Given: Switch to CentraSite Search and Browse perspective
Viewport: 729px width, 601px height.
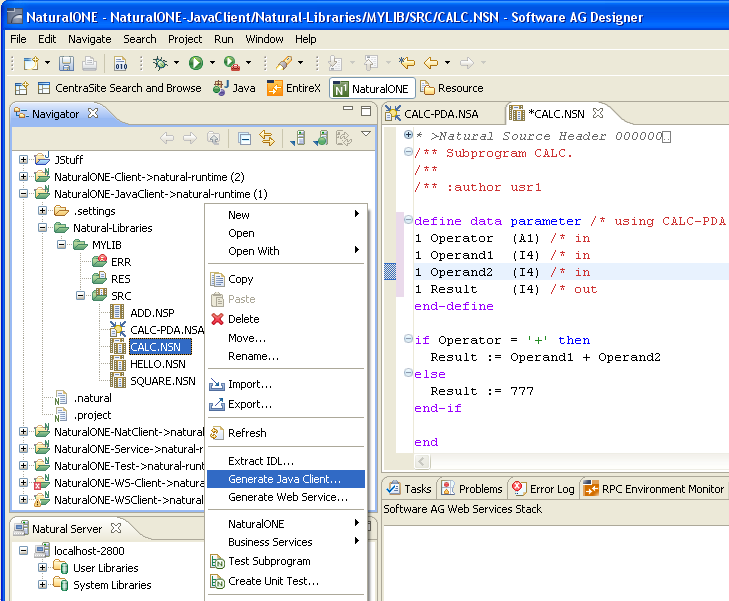Looking at the screenshot, I should coord(119,88).
